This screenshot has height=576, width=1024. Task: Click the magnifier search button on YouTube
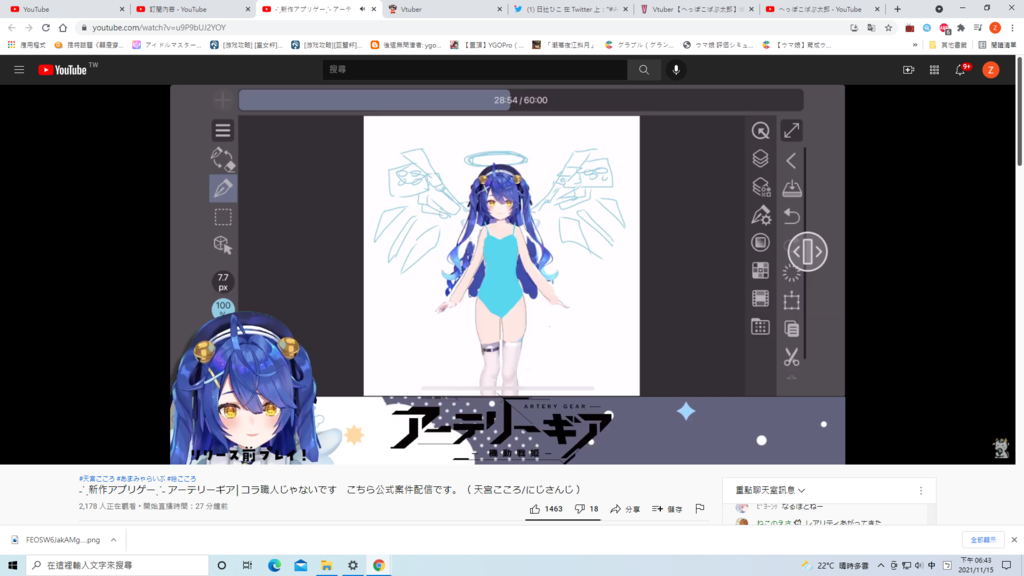[644, 70]
